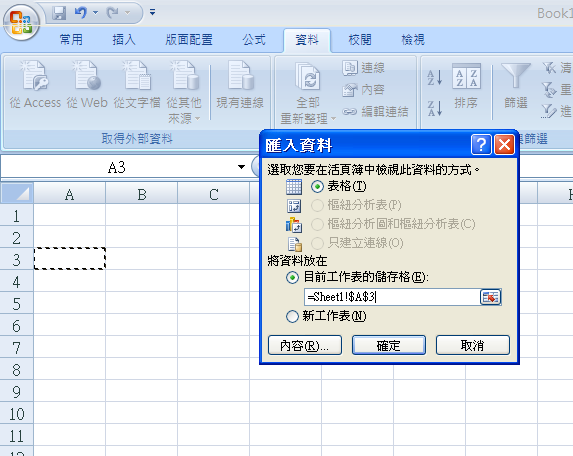573x456 pixels.
Task: Expand the Name Box dropdown arrow
Action: (241, 167)
